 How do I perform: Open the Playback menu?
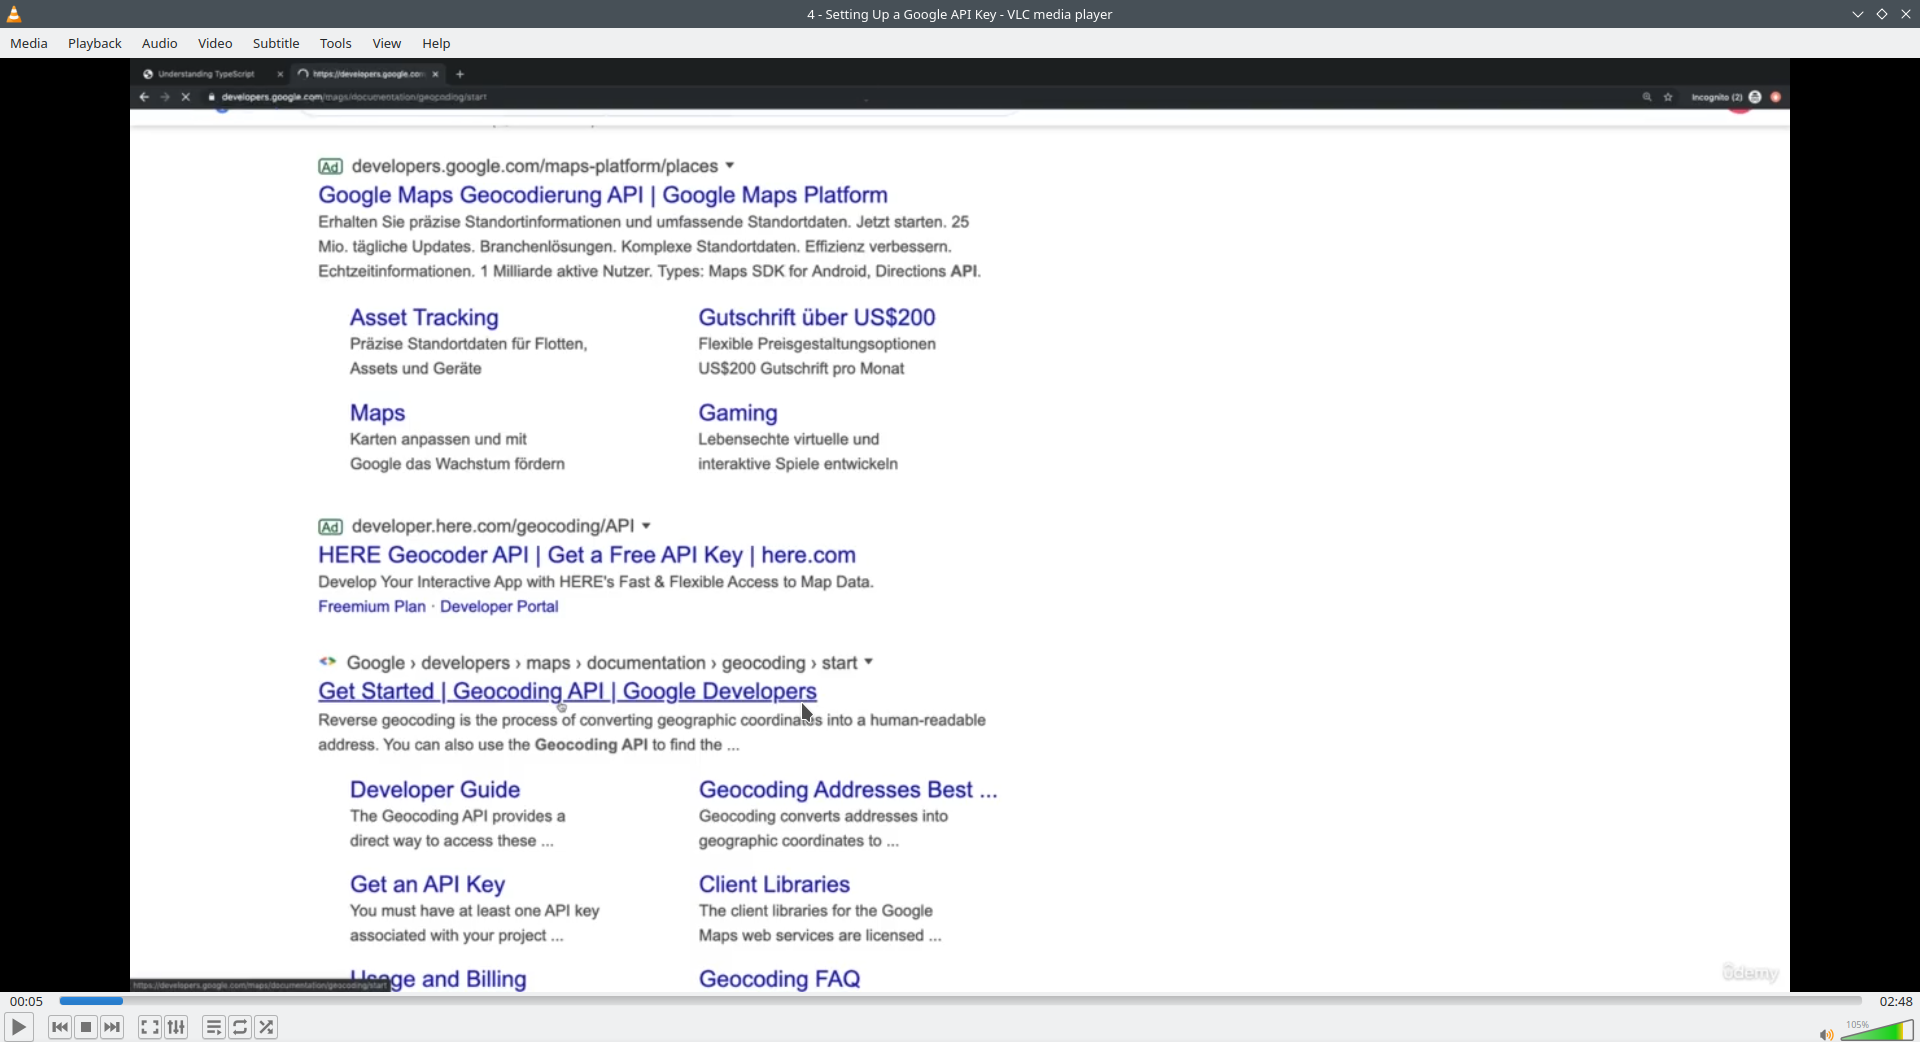click(x=95, y=43)
